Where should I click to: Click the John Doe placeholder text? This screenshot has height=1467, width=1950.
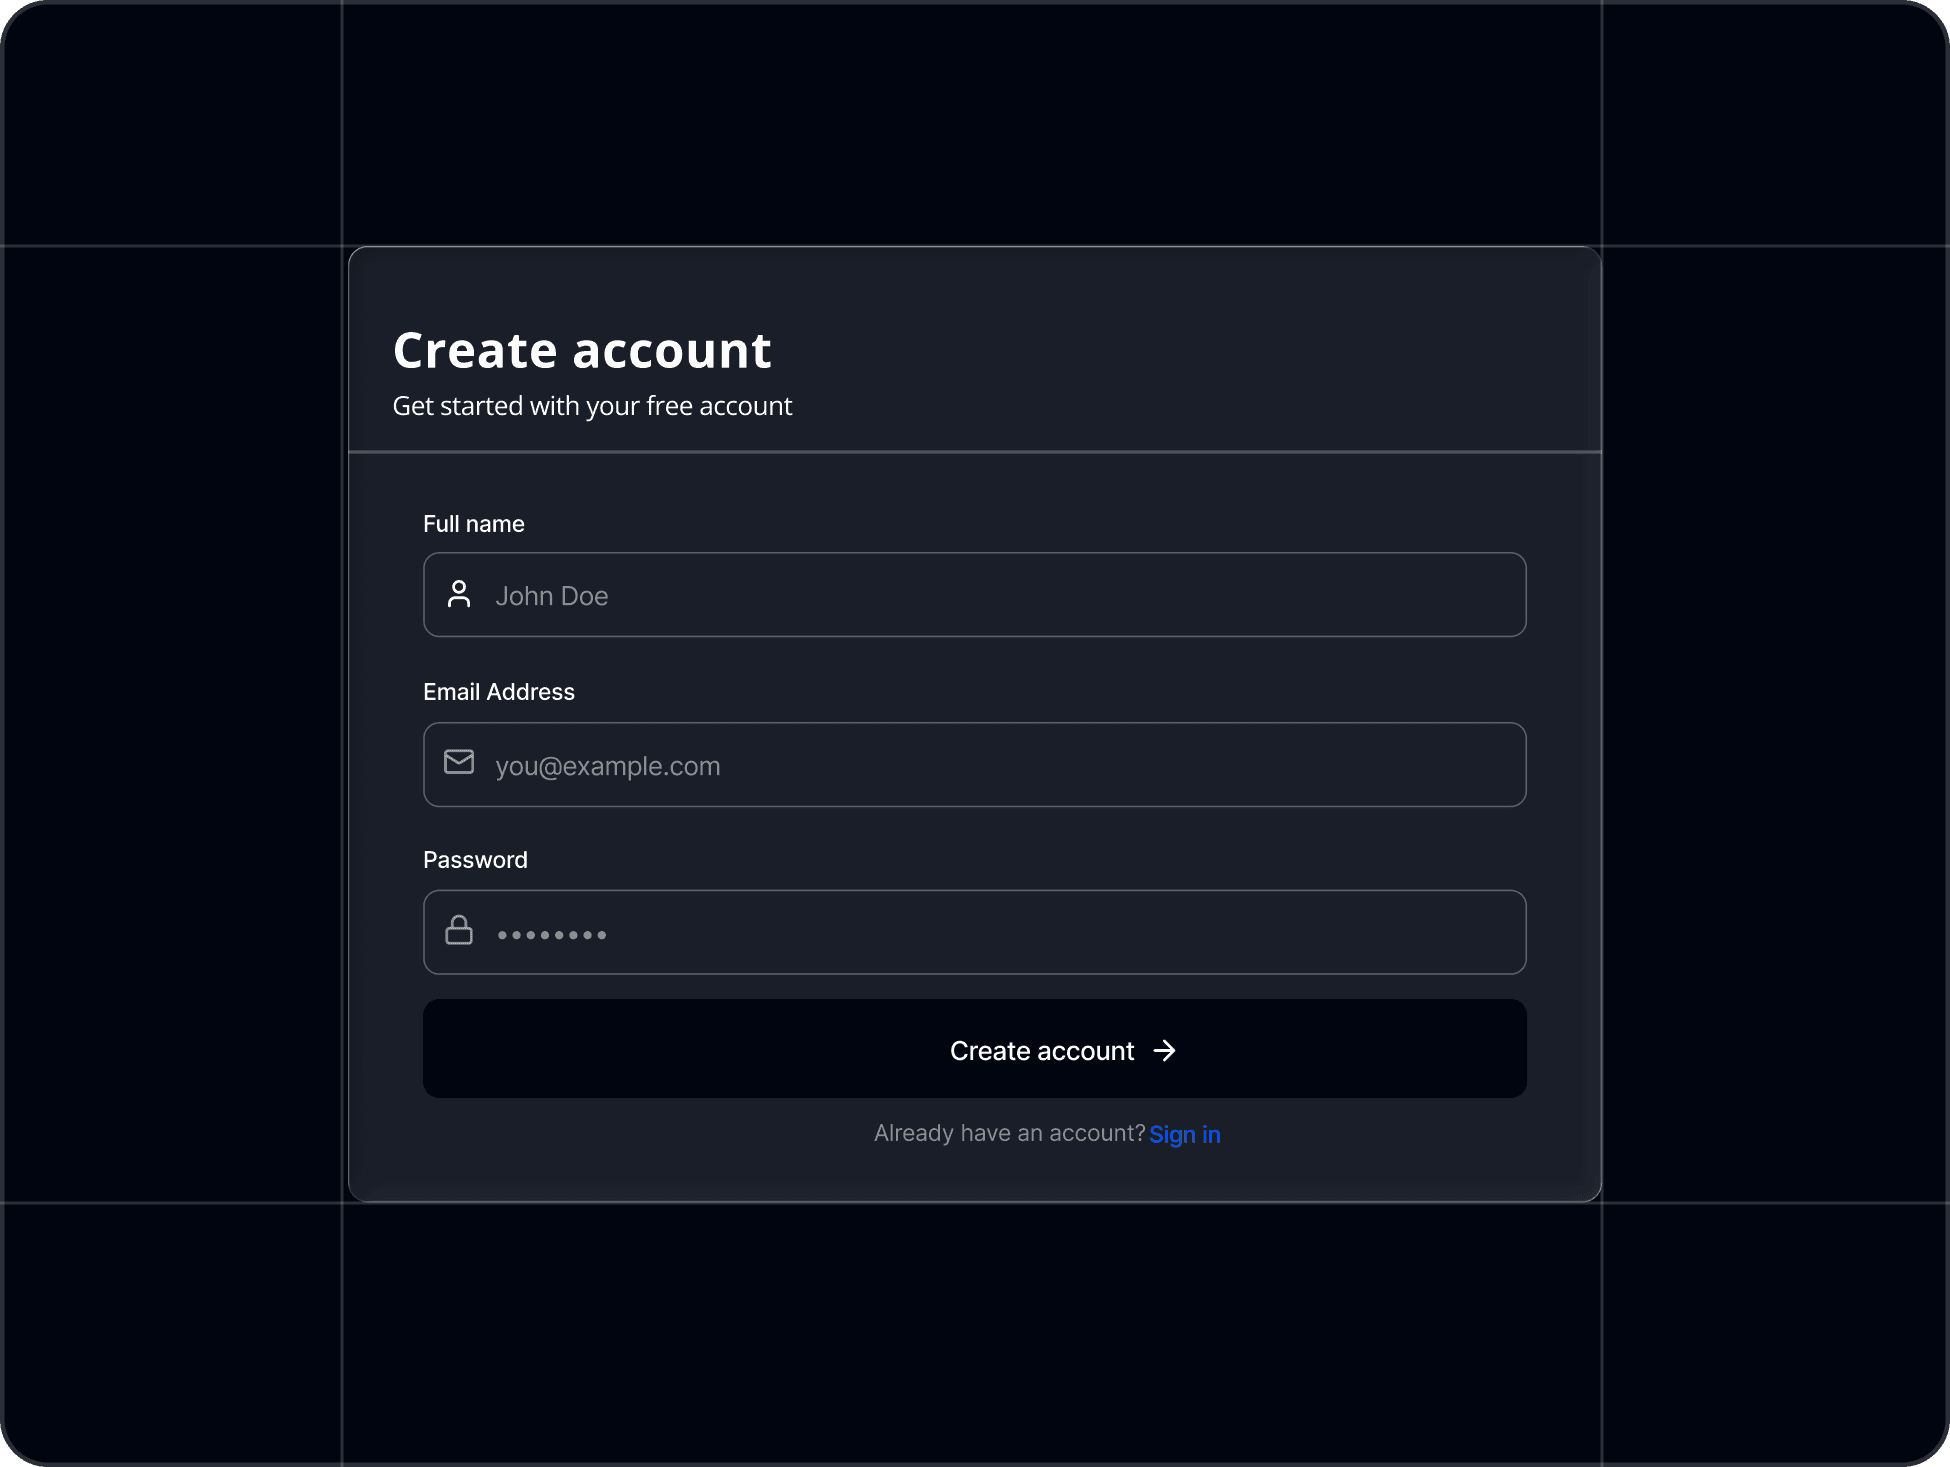point(552,596)
